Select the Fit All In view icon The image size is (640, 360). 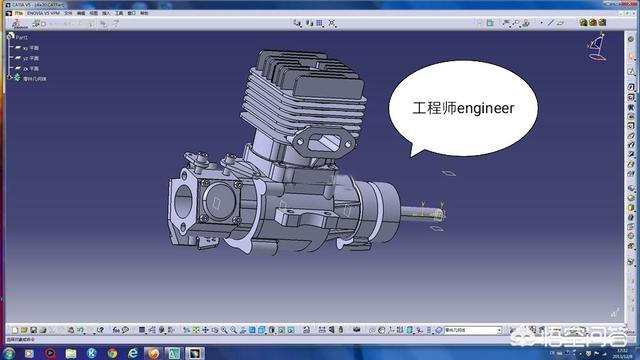click(x=196, y=330)
